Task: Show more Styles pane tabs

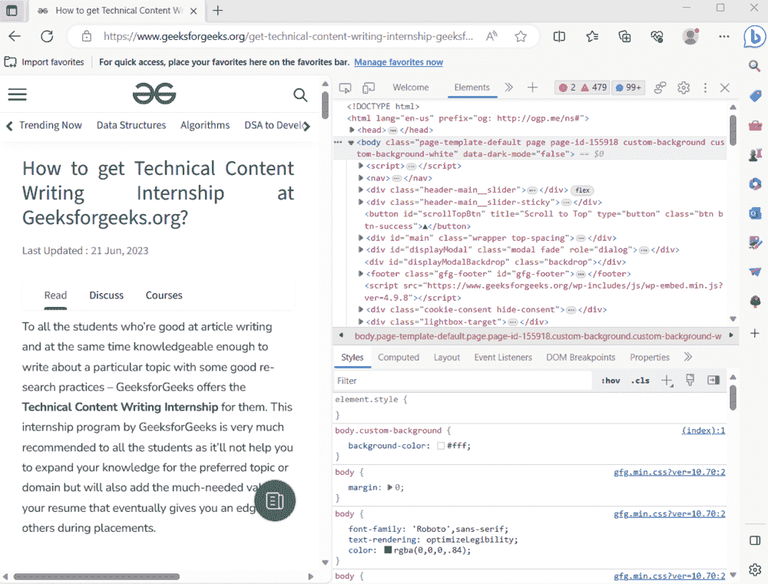Action: [x=688, y=357]
